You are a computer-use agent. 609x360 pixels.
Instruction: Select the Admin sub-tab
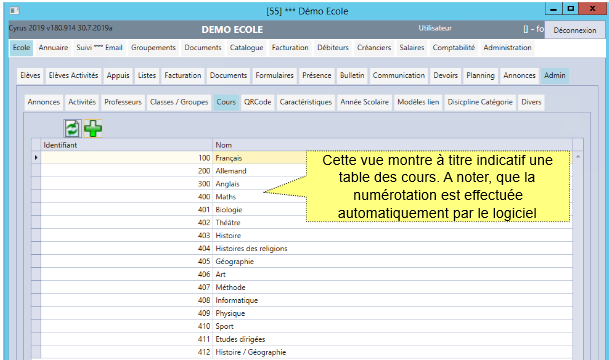[x=555, y=75]
